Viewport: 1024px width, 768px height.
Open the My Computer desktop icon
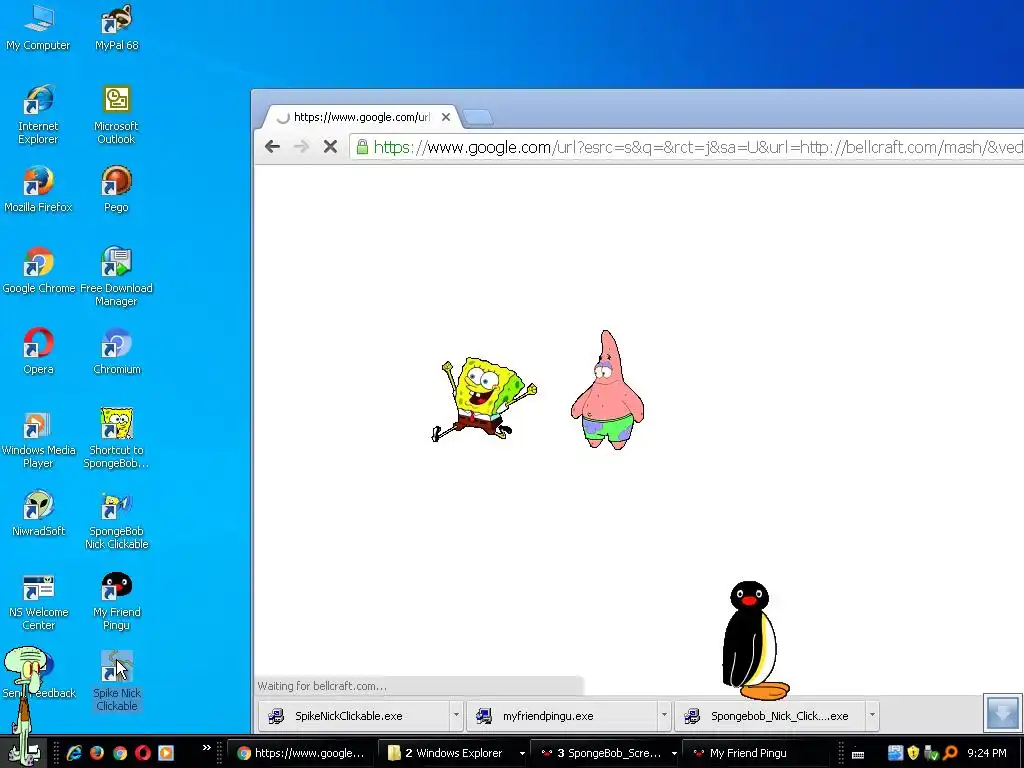click(38, 27)
